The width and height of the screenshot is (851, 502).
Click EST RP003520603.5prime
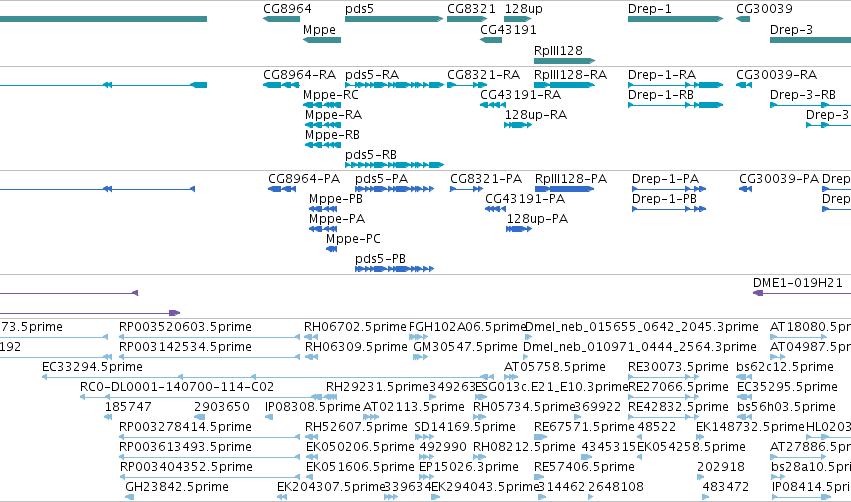point(209,337)
